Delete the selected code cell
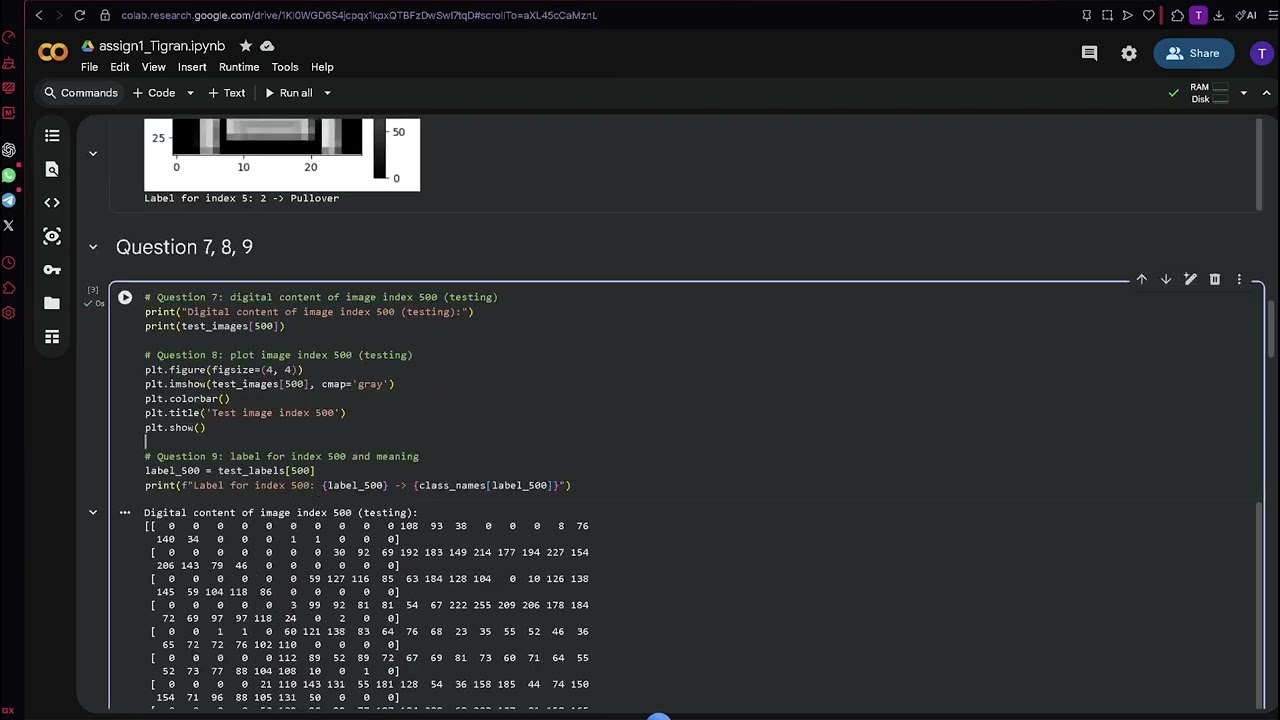1280x720 pixels. 1215,280
